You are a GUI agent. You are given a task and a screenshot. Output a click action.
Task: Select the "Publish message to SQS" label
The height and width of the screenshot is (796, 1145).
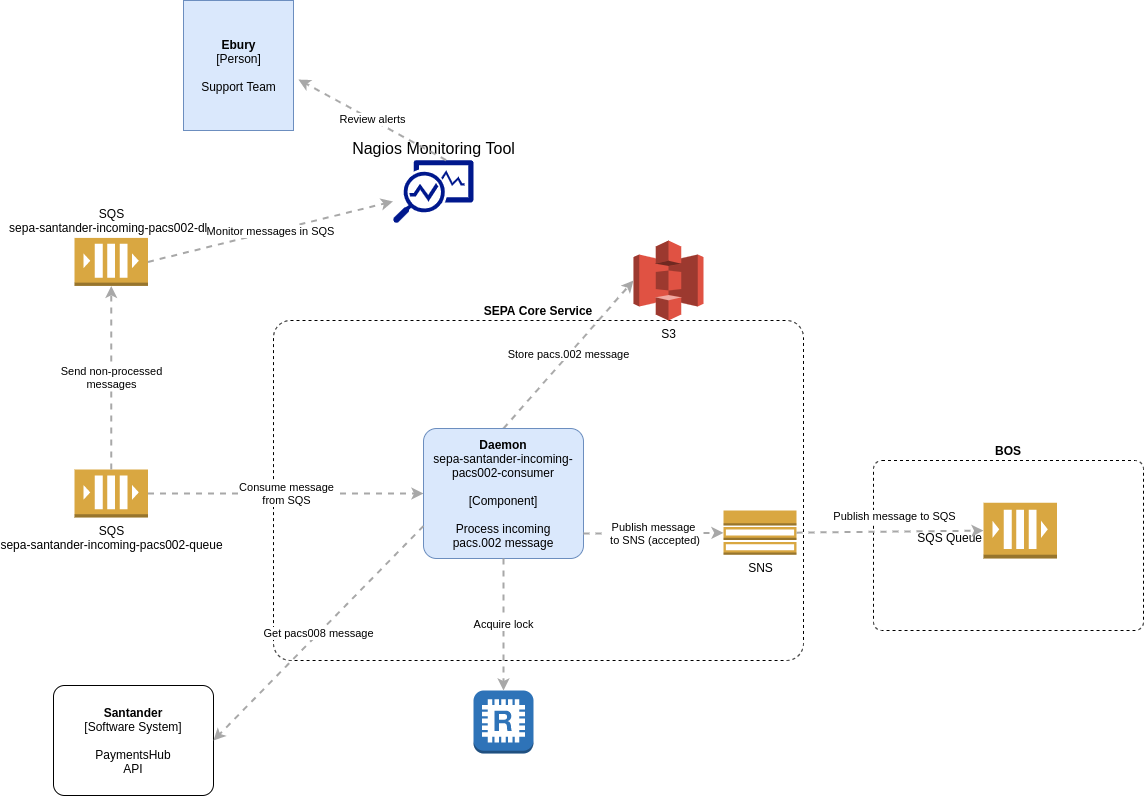click(894, 516)
